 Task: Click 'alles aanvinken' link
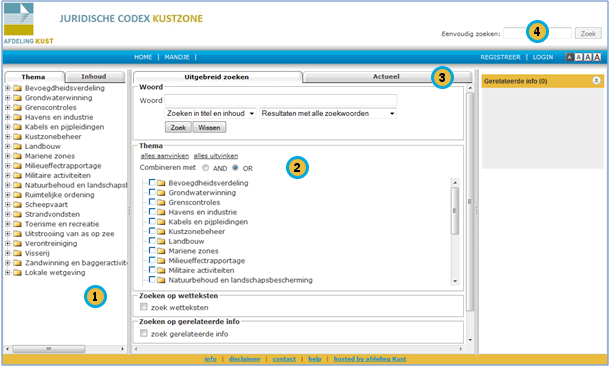pos(165,156)
